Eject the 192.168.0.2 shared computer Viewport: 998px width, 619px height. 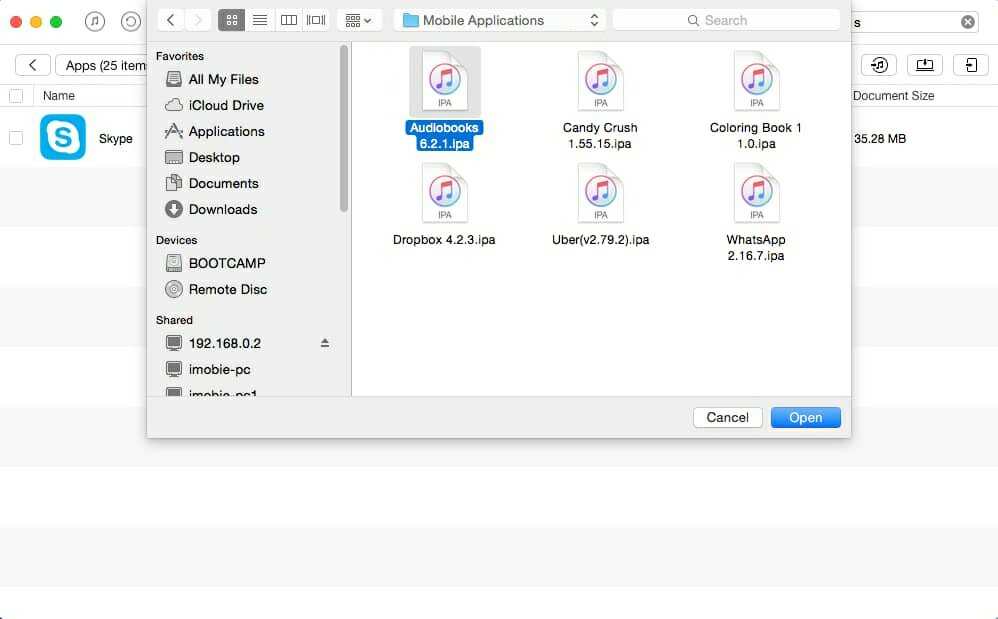[x=325, y=344]
